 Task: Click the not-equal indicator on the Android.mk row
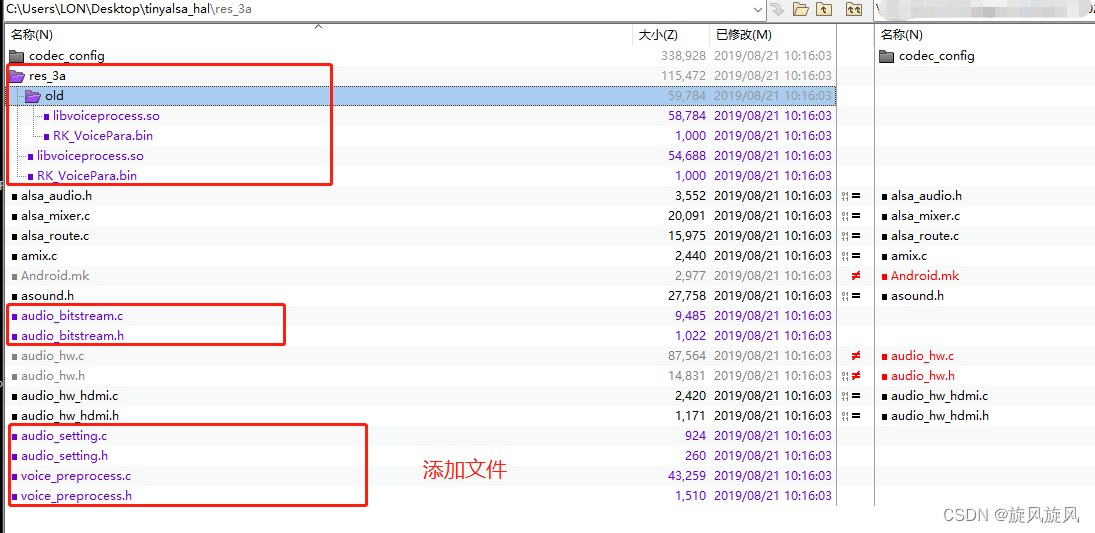[855, 276]
